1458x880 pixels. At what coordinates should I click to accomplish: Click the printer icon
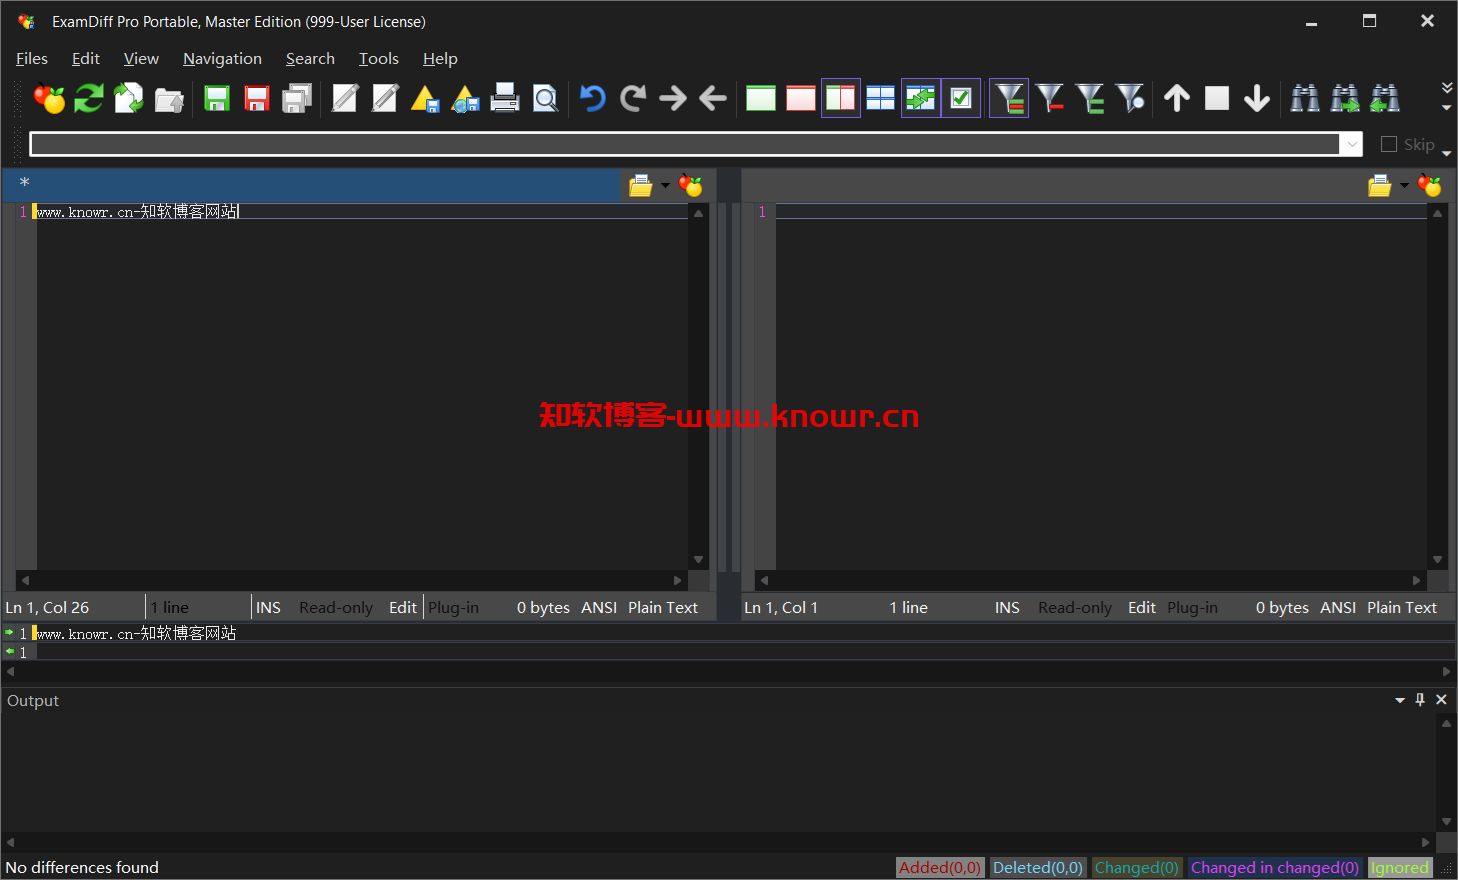coord(505,98)
